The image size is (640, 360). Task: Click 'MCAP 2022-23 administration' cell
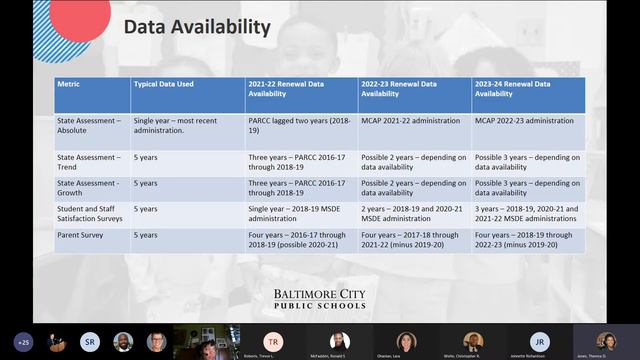pyautogui.click(x=529, y=132)
